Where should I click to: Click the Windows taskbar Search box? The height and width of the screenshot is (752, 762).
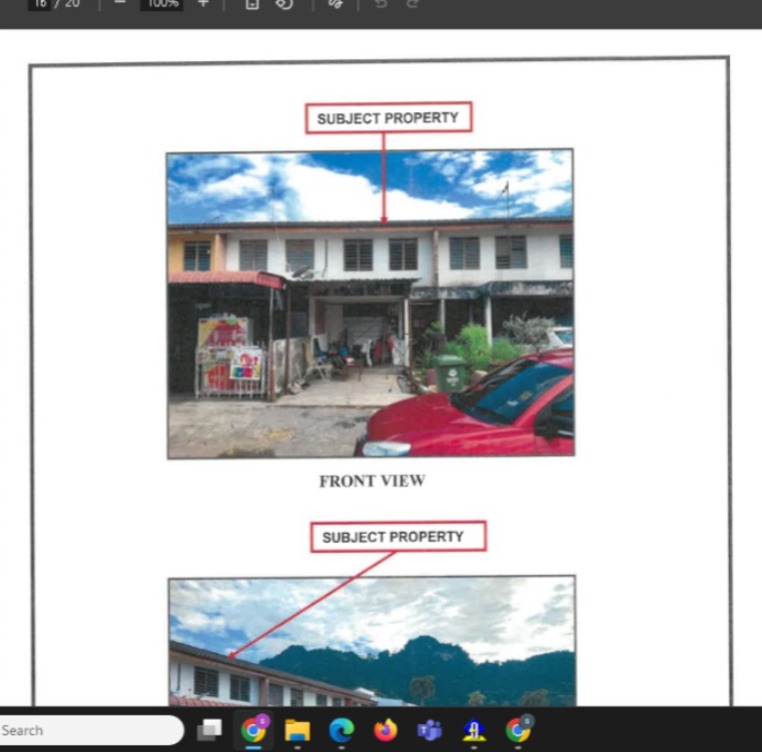90,730
